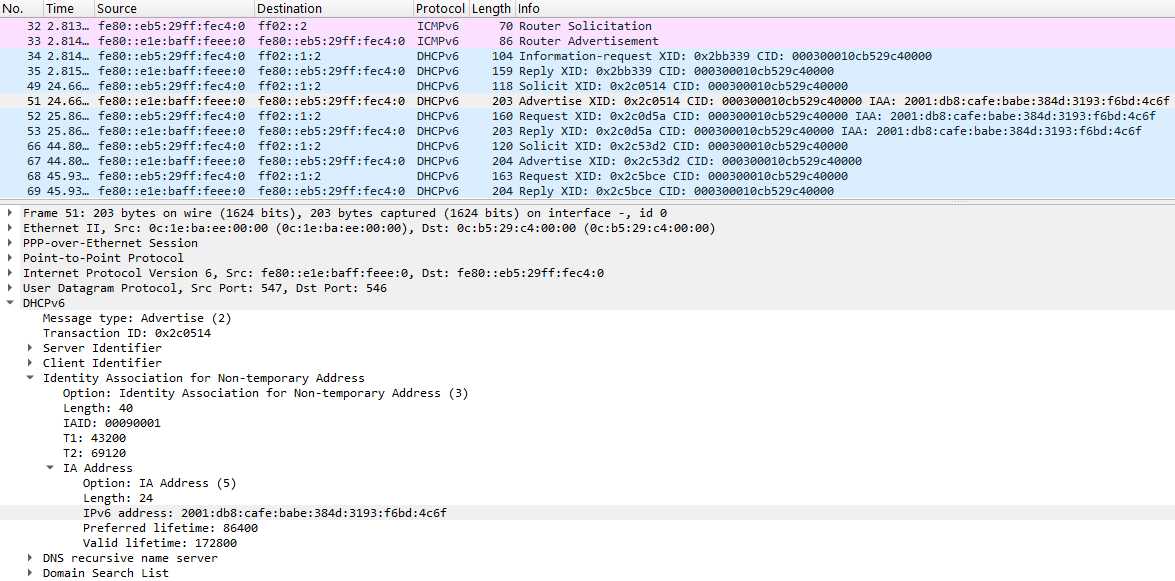Collapse the DHCPv6 section

pyautogui.click(x=9, y=303)
